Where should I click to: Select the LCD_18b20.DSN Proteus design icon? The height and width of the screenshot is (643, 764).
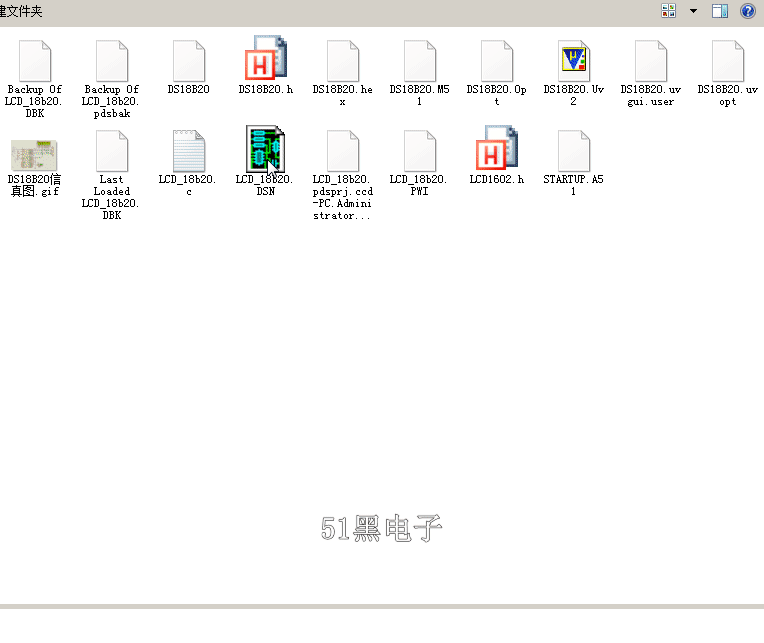[x=266, y=149]
